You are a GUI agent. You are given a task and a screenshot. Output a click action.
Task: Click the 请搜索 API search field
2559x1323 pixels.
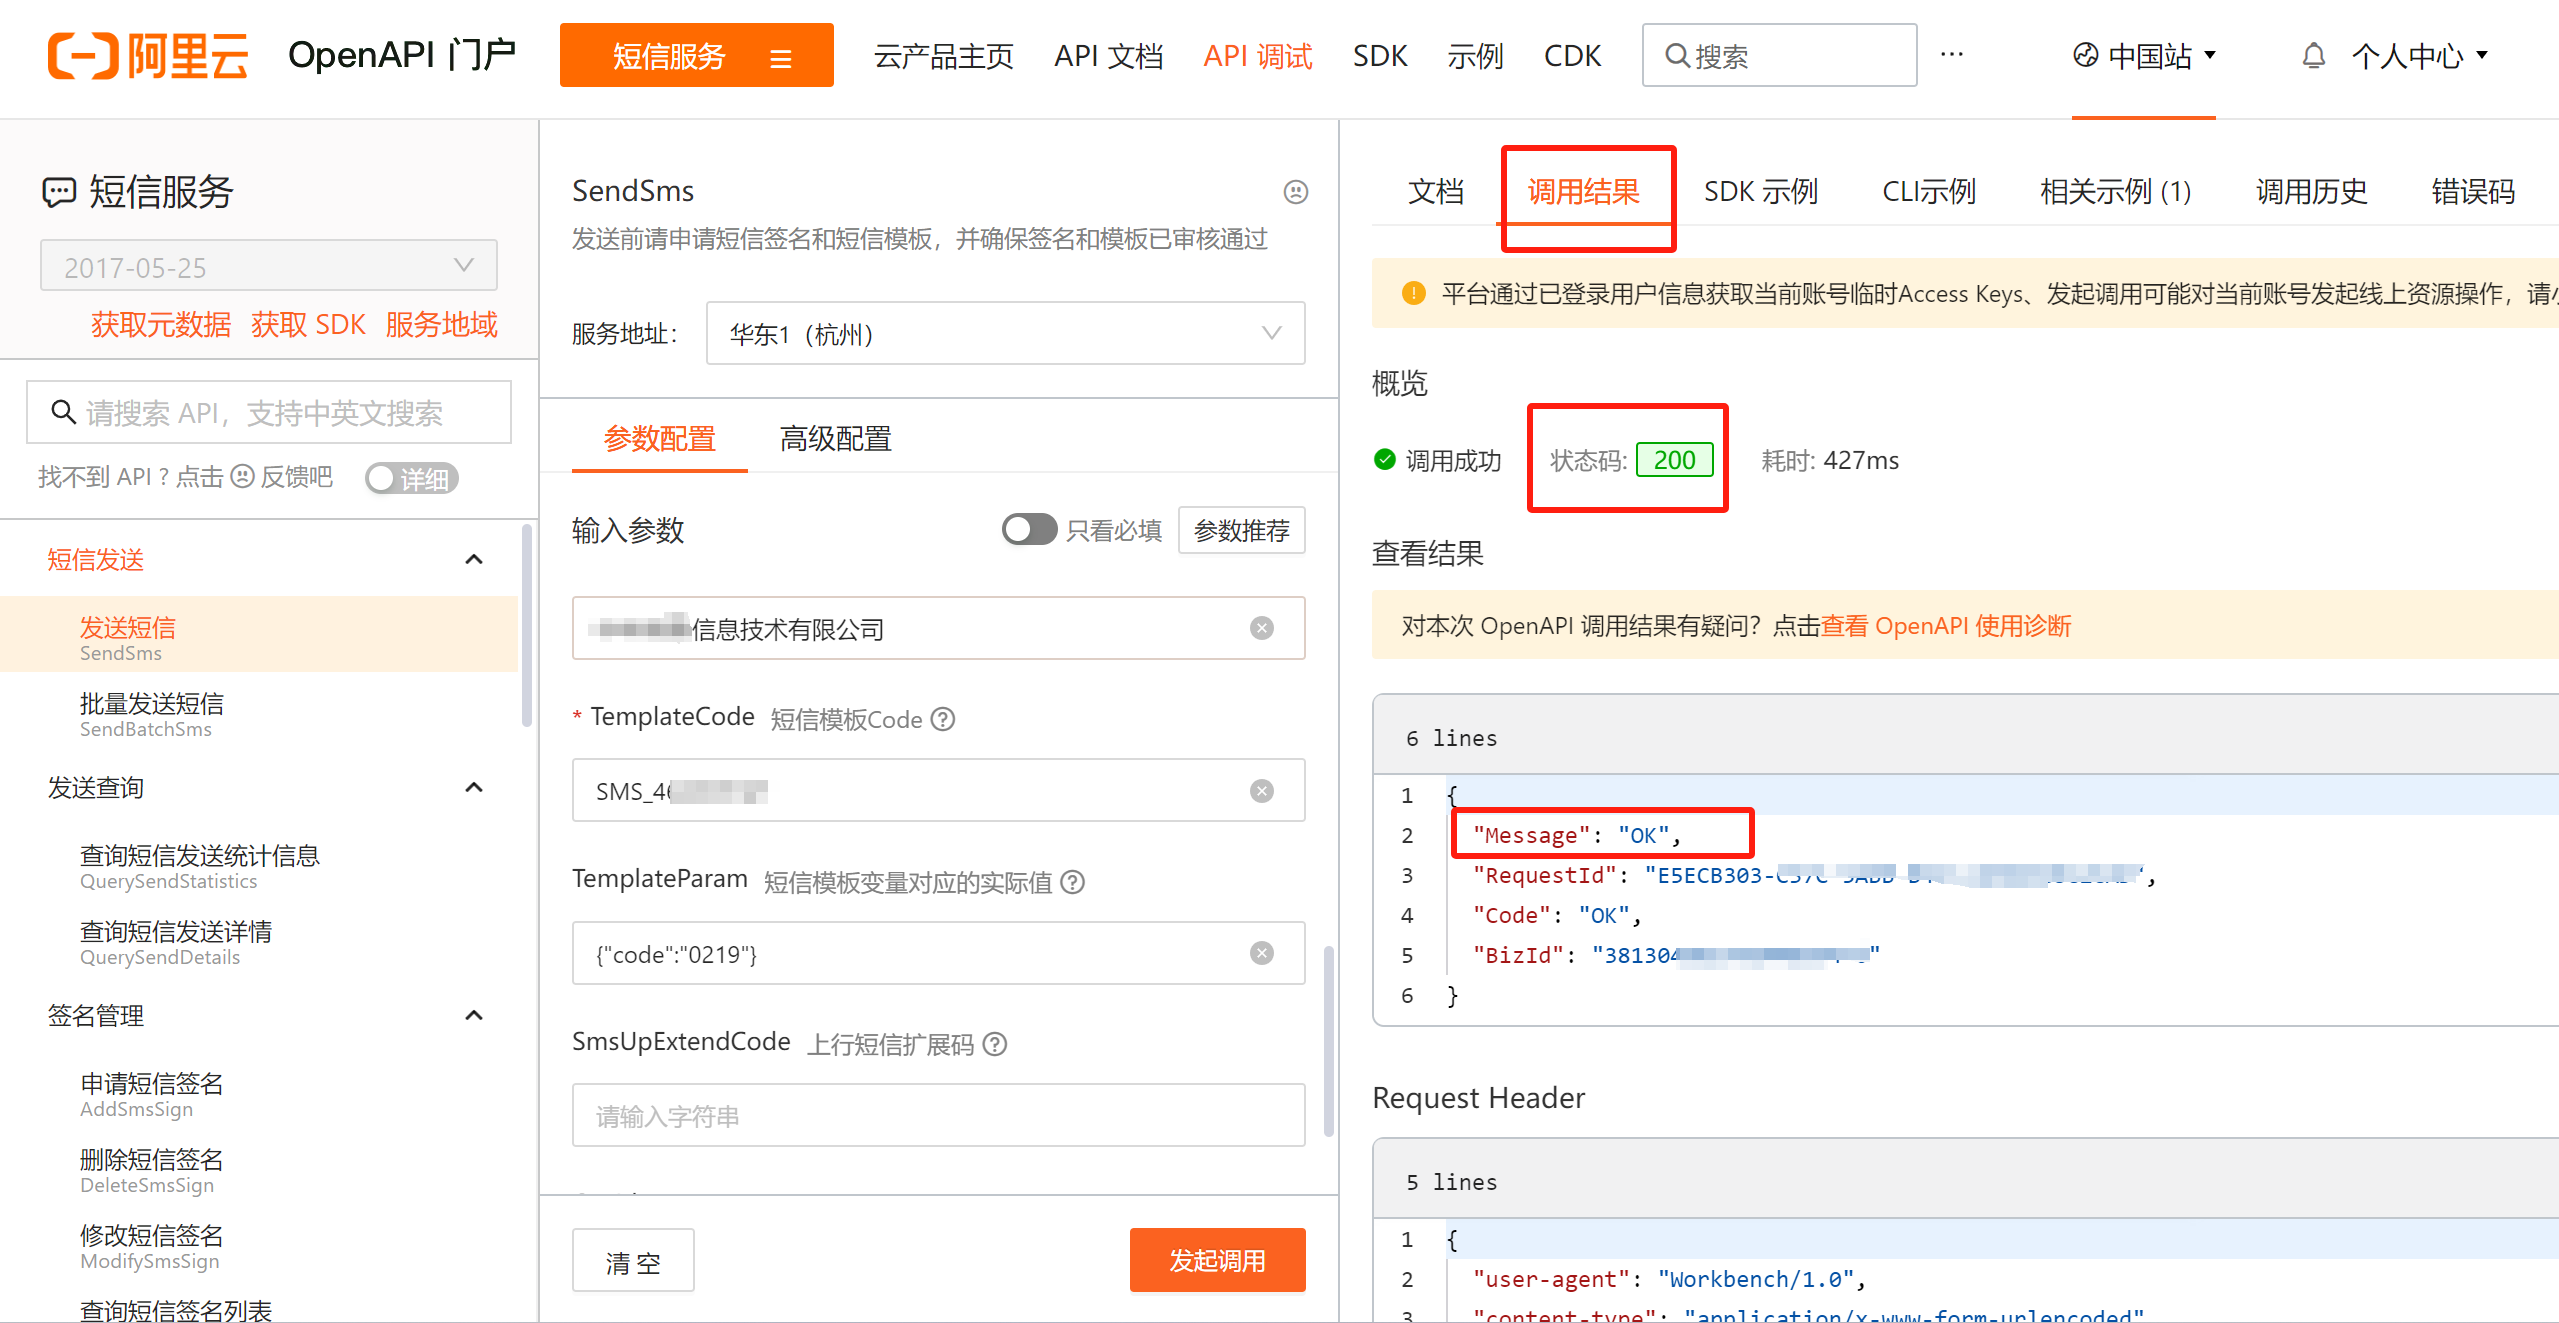tap(269, 412)
